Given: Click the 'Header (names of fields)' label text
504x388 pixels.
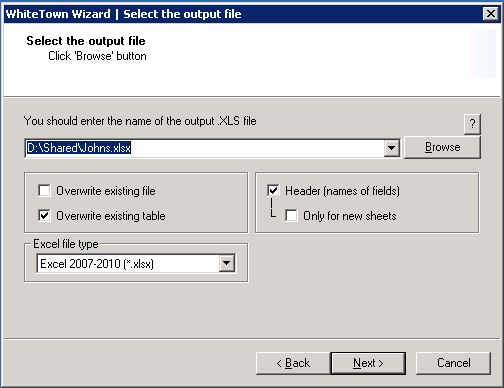Looking at the screenshot, I should pyautogui.click(x=342, y=191).
